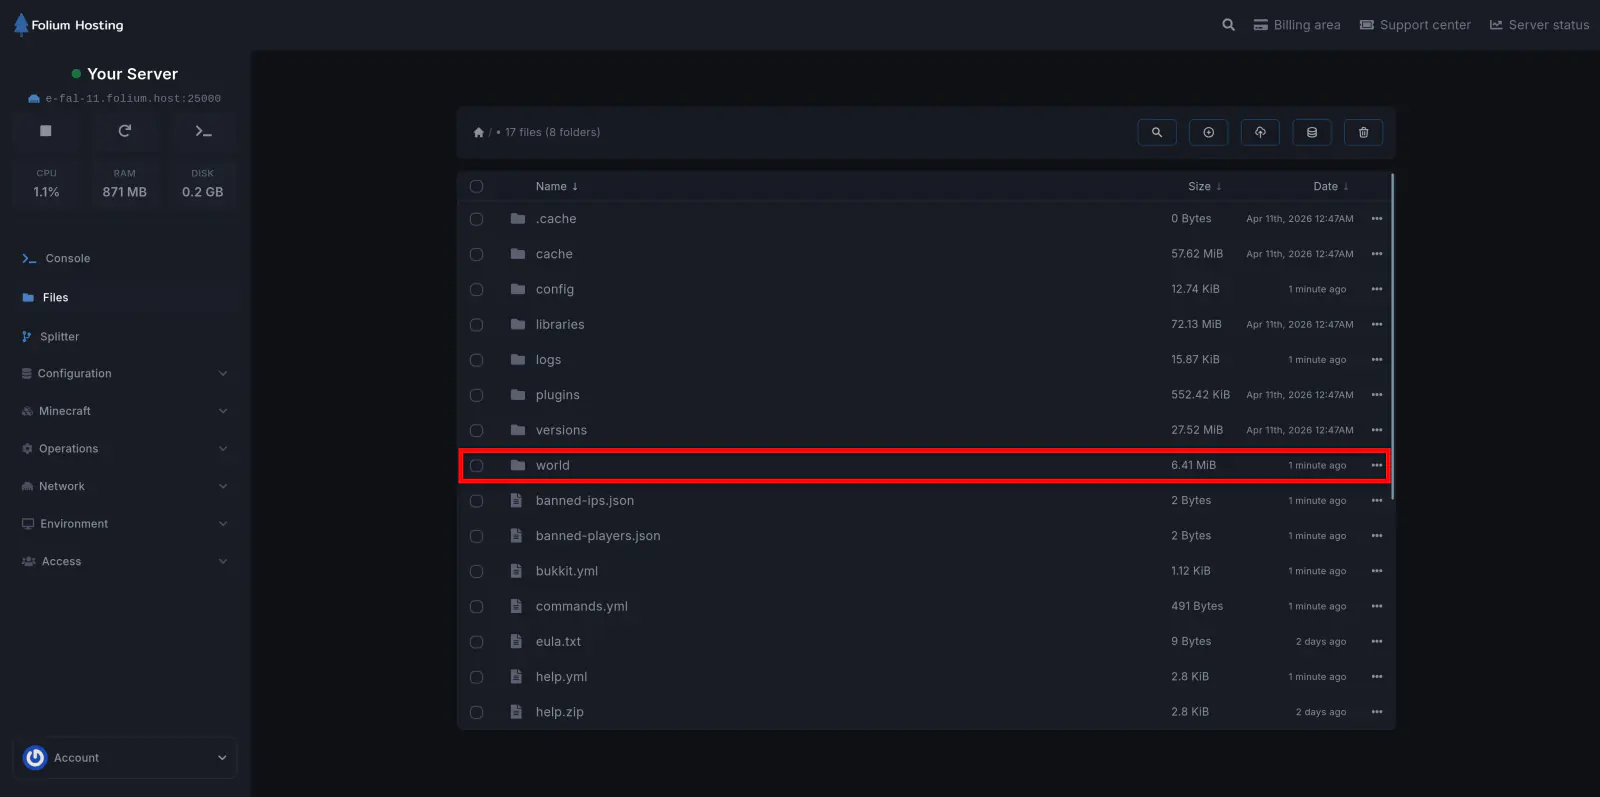Open the Server status link
The height and width of the screenshot is (797, 1600).
(1539, 25)
